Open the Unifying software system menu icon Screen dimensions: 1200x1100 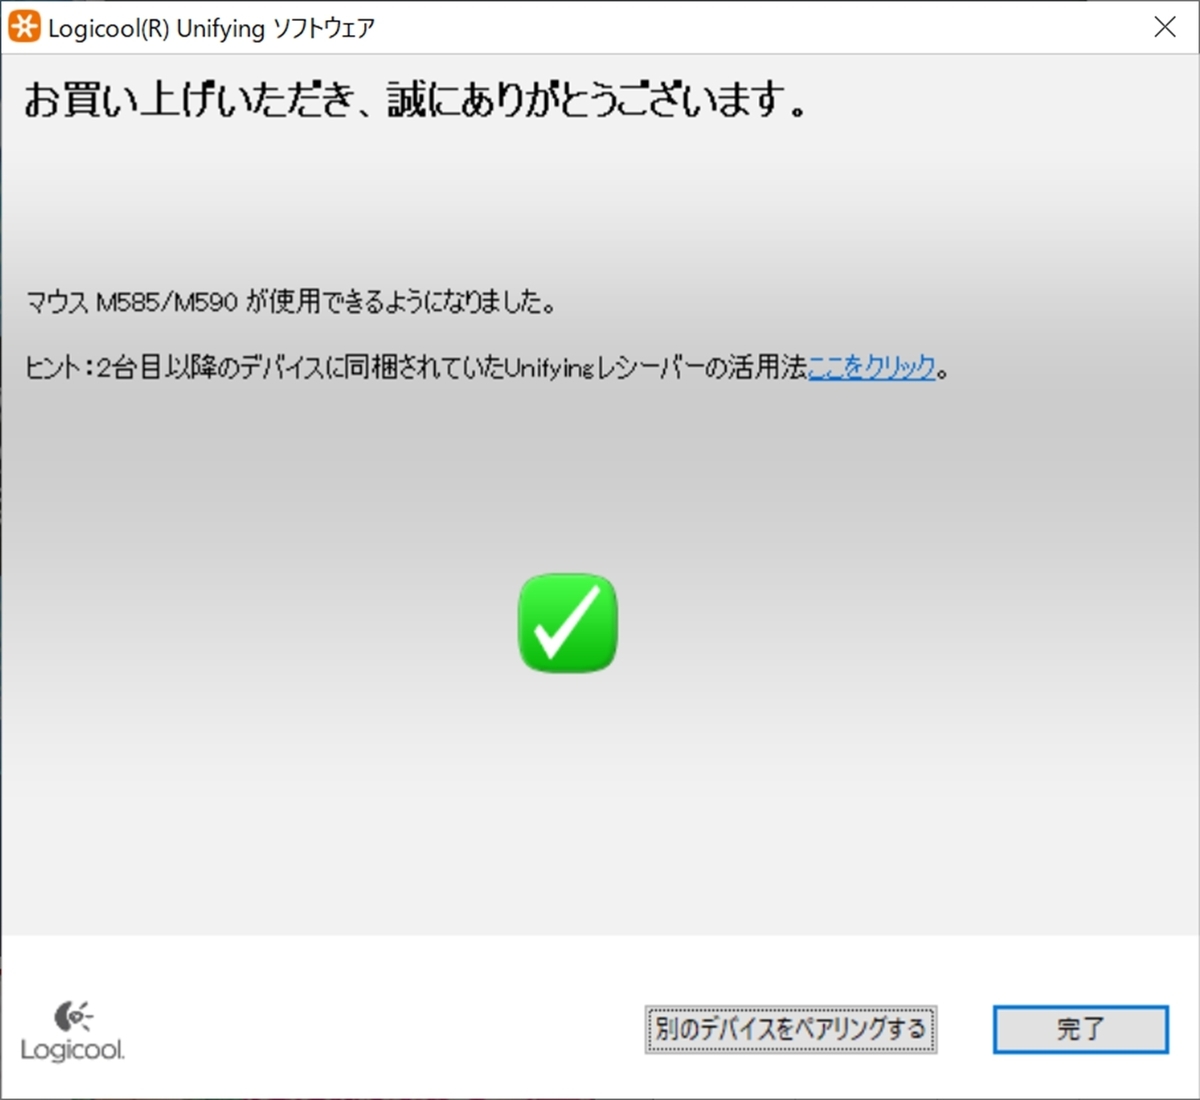26,26
